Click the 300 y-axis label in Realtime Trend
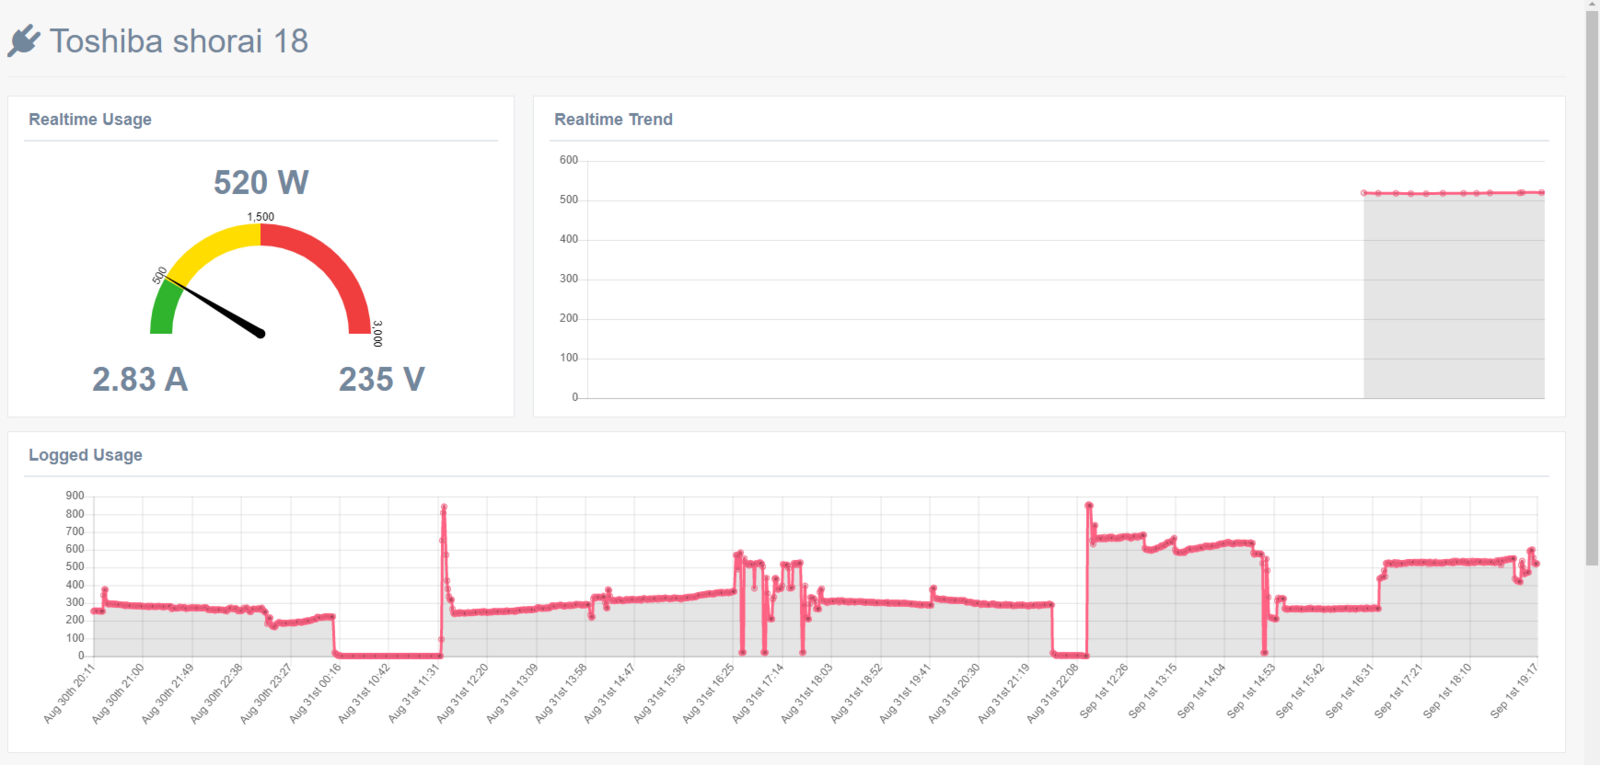 pos(569,279)
